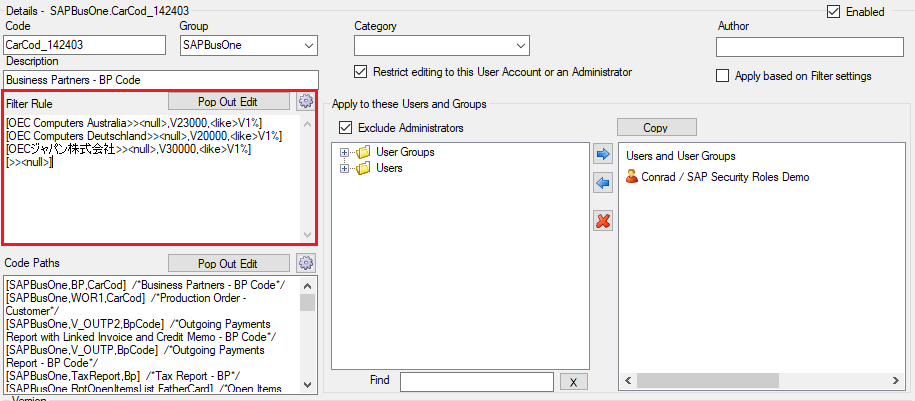Check Apply based on Filter settings
Screen dimensions: 915x401
[722, 76]
